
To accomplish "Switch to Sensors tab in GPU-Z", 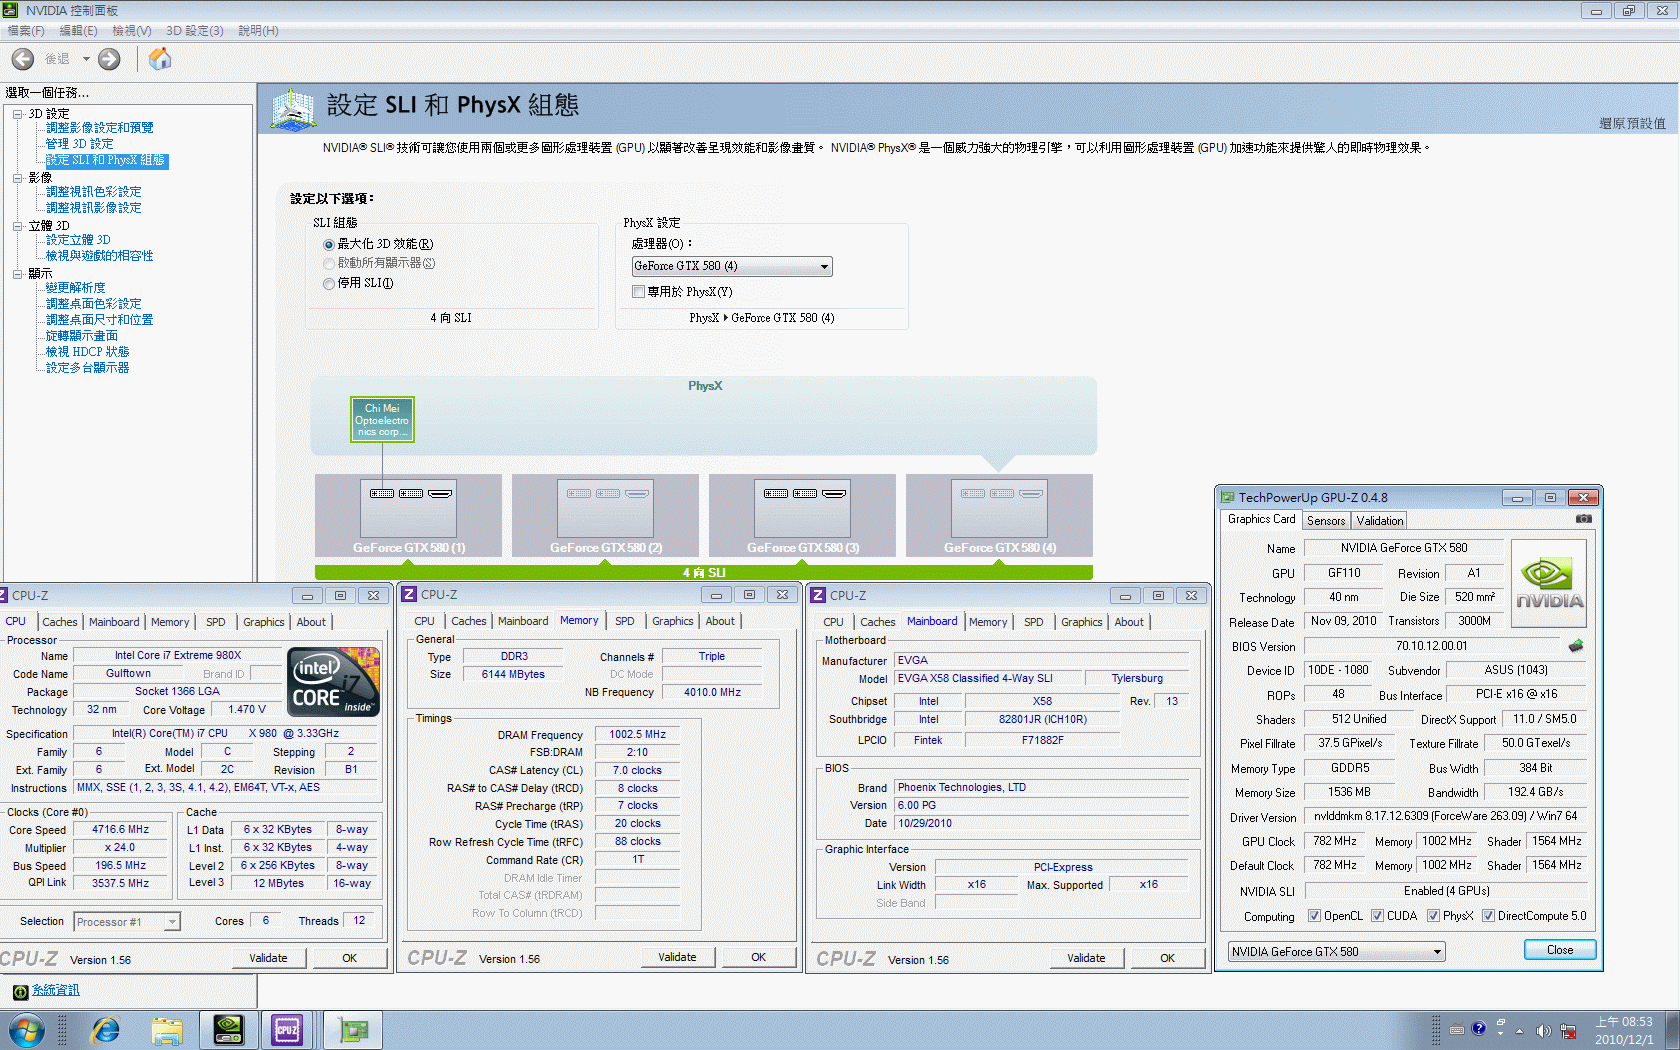I will pos(1326,521).
